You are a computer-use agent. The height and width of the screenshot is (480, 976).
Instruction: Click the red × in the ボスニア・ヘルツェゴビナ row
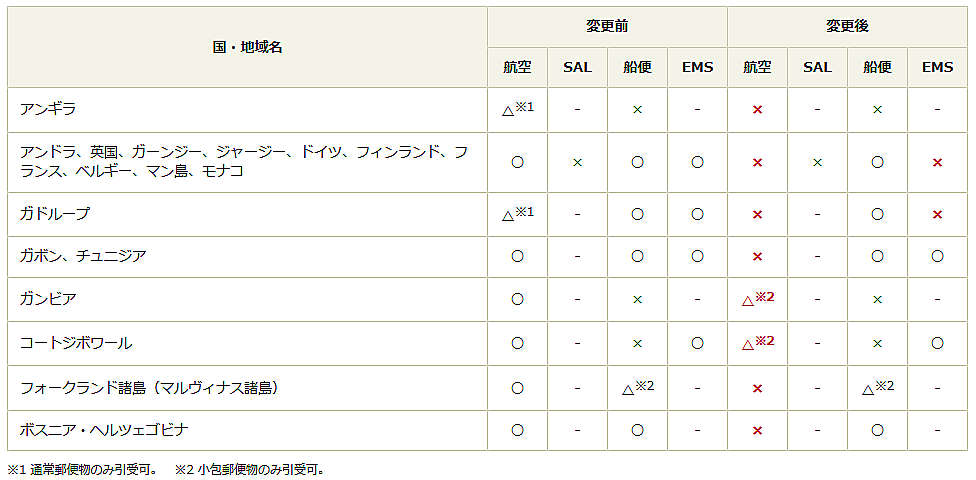coord(757,430)
